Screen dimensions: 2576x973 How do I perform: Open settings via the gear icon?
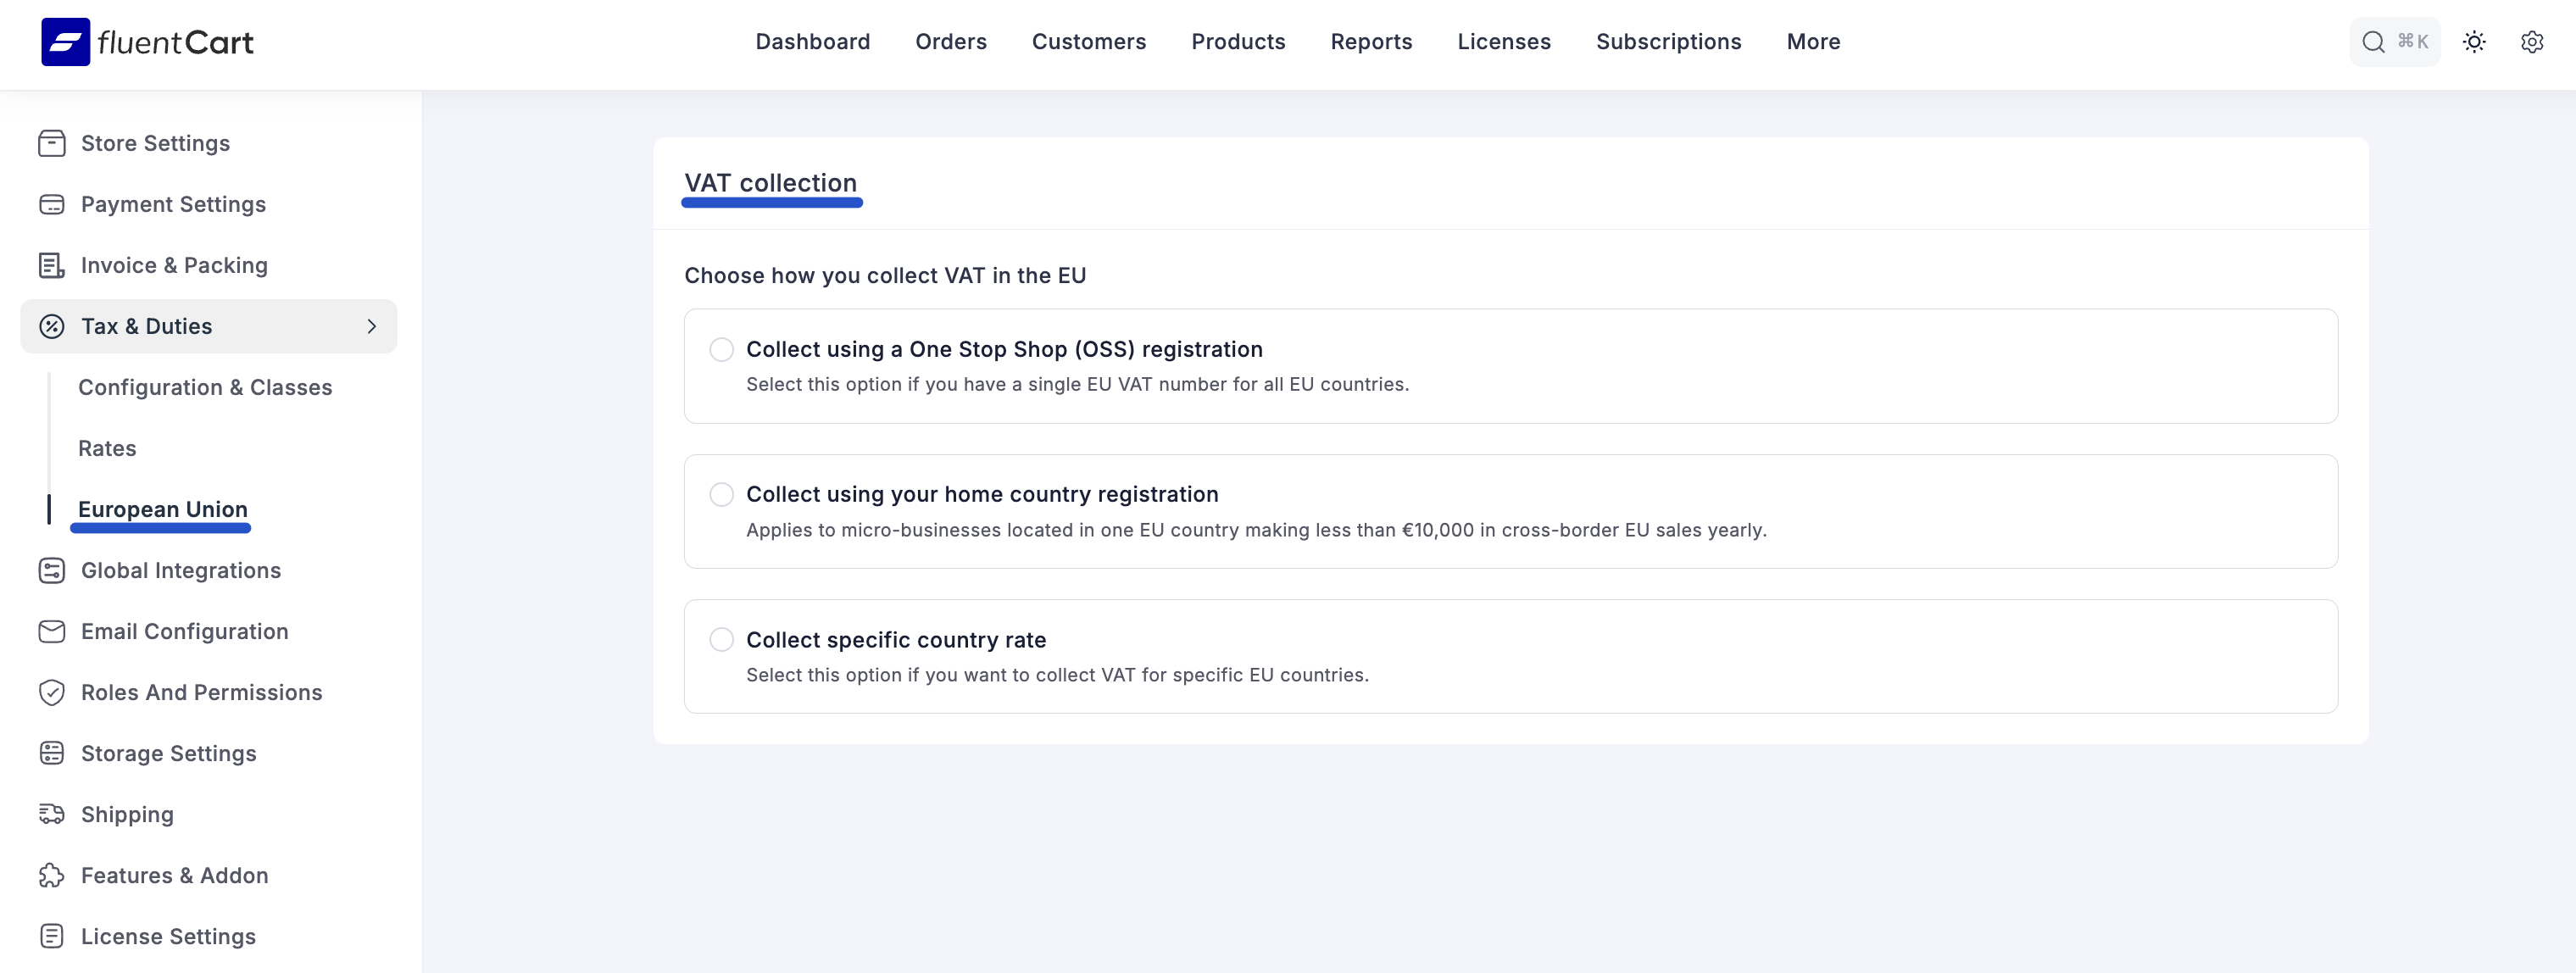(2532, 41)
